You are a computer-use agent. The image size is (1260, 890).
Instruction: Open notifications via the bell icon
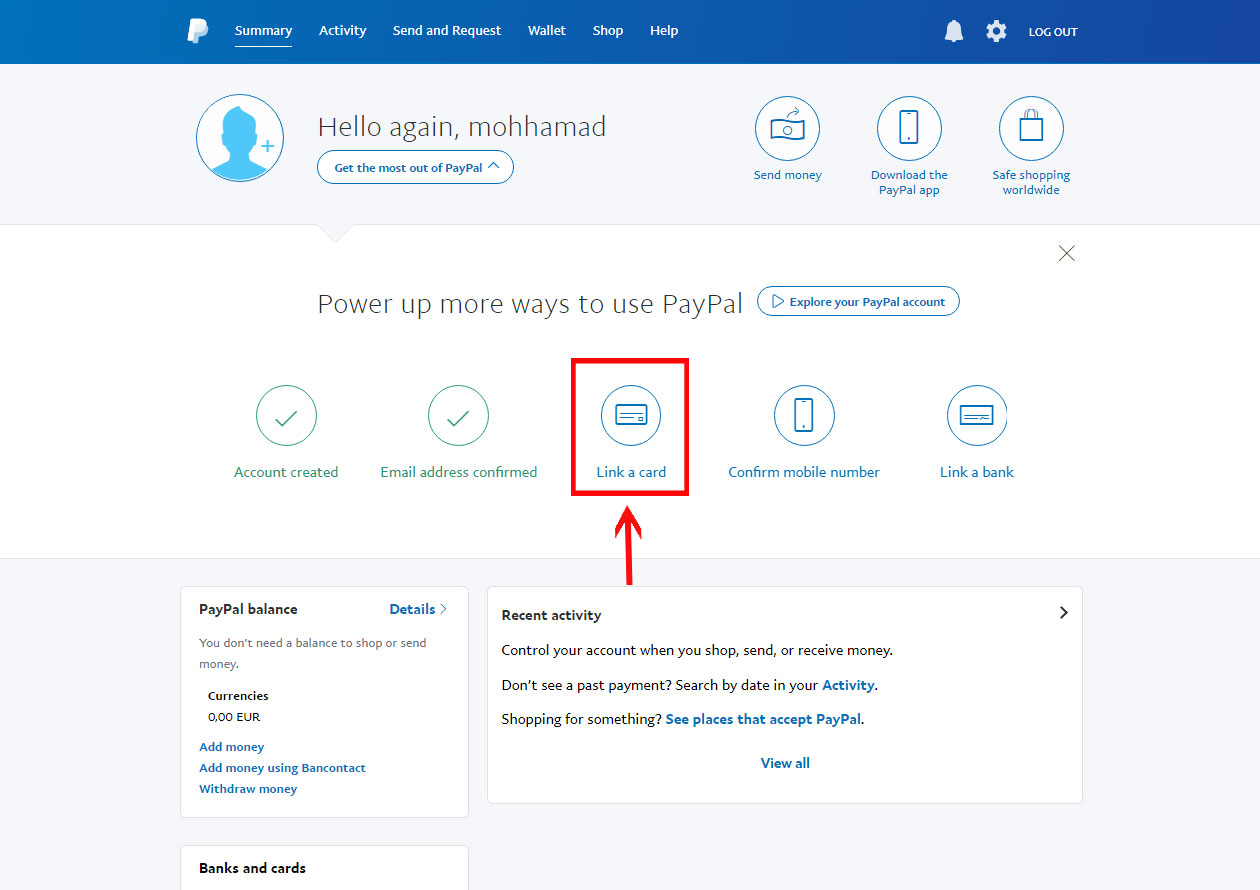coord(953,30)
